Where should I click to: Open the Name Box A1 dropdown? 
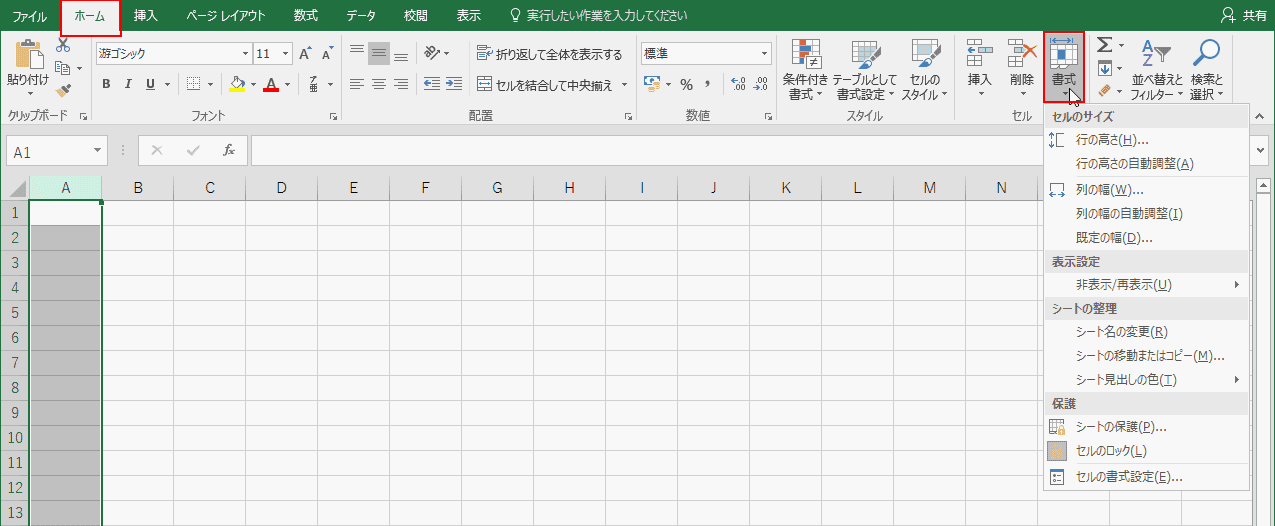tap(98, 151)
